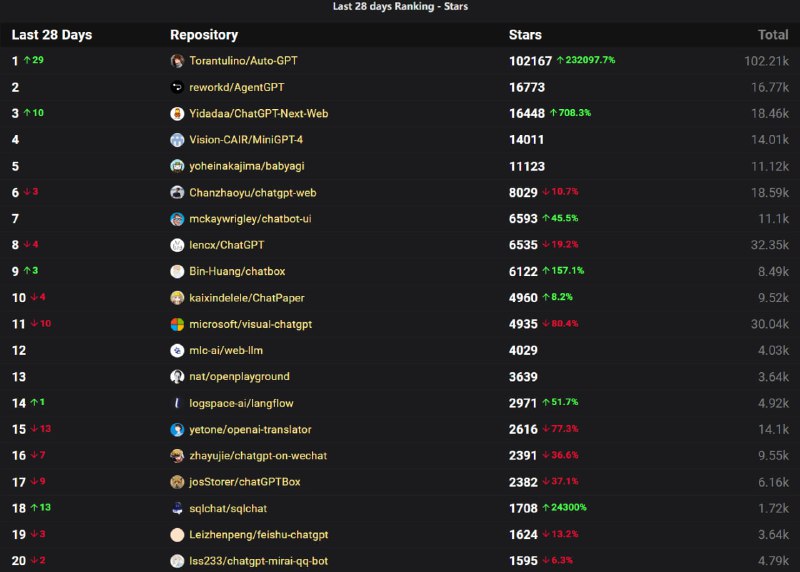Open the nat/openplayground repository link
Viewport: 800px width, 572px height.
(239, 377)
